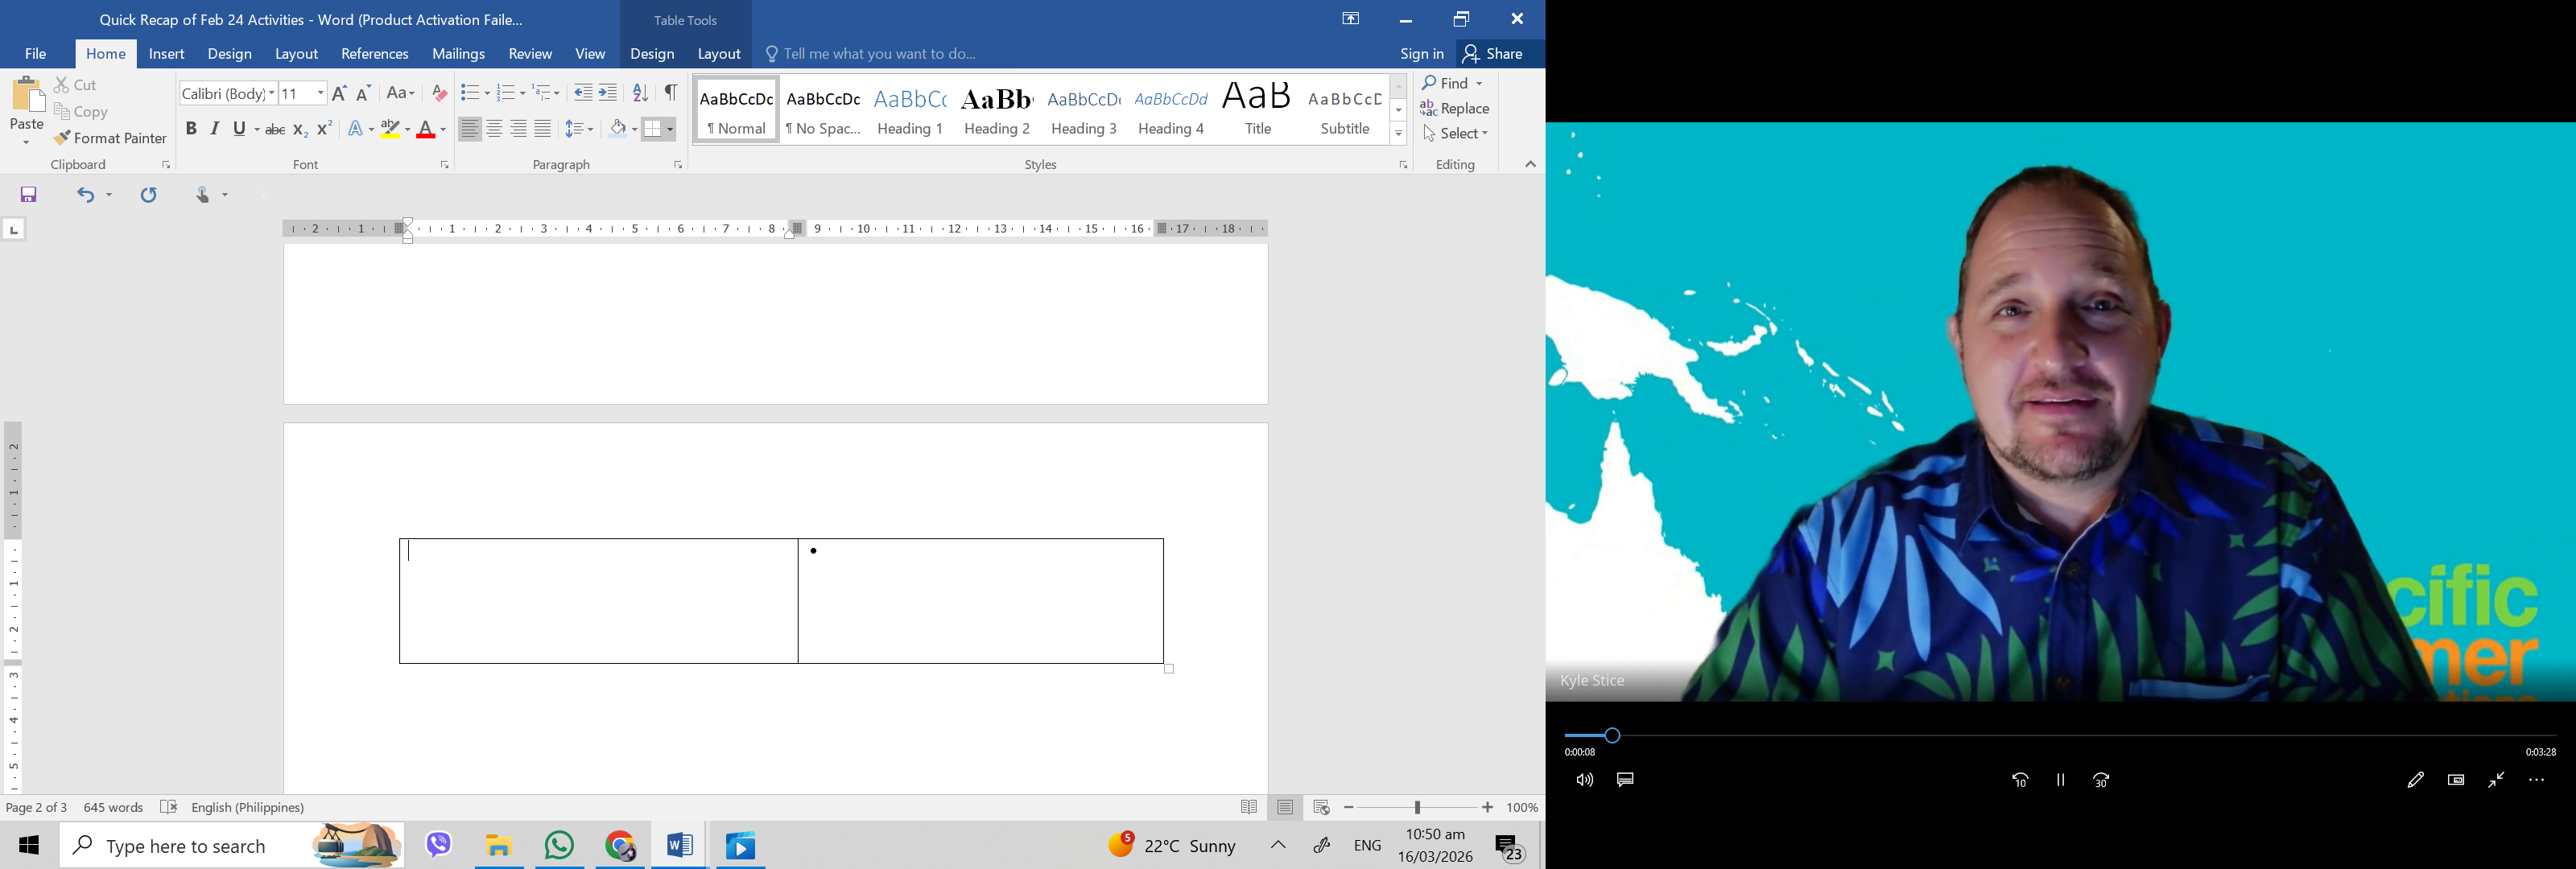Click the 100% zoom level

pos(1522,807)
